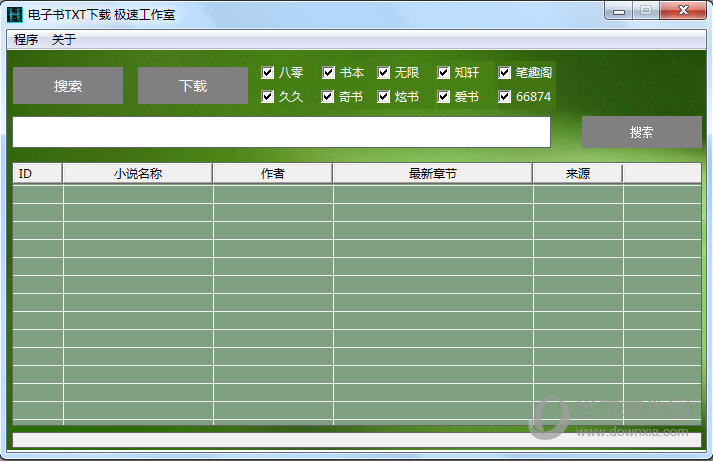Click the 小说名称 column header
The image size is (713, 461).
(138, 174)
